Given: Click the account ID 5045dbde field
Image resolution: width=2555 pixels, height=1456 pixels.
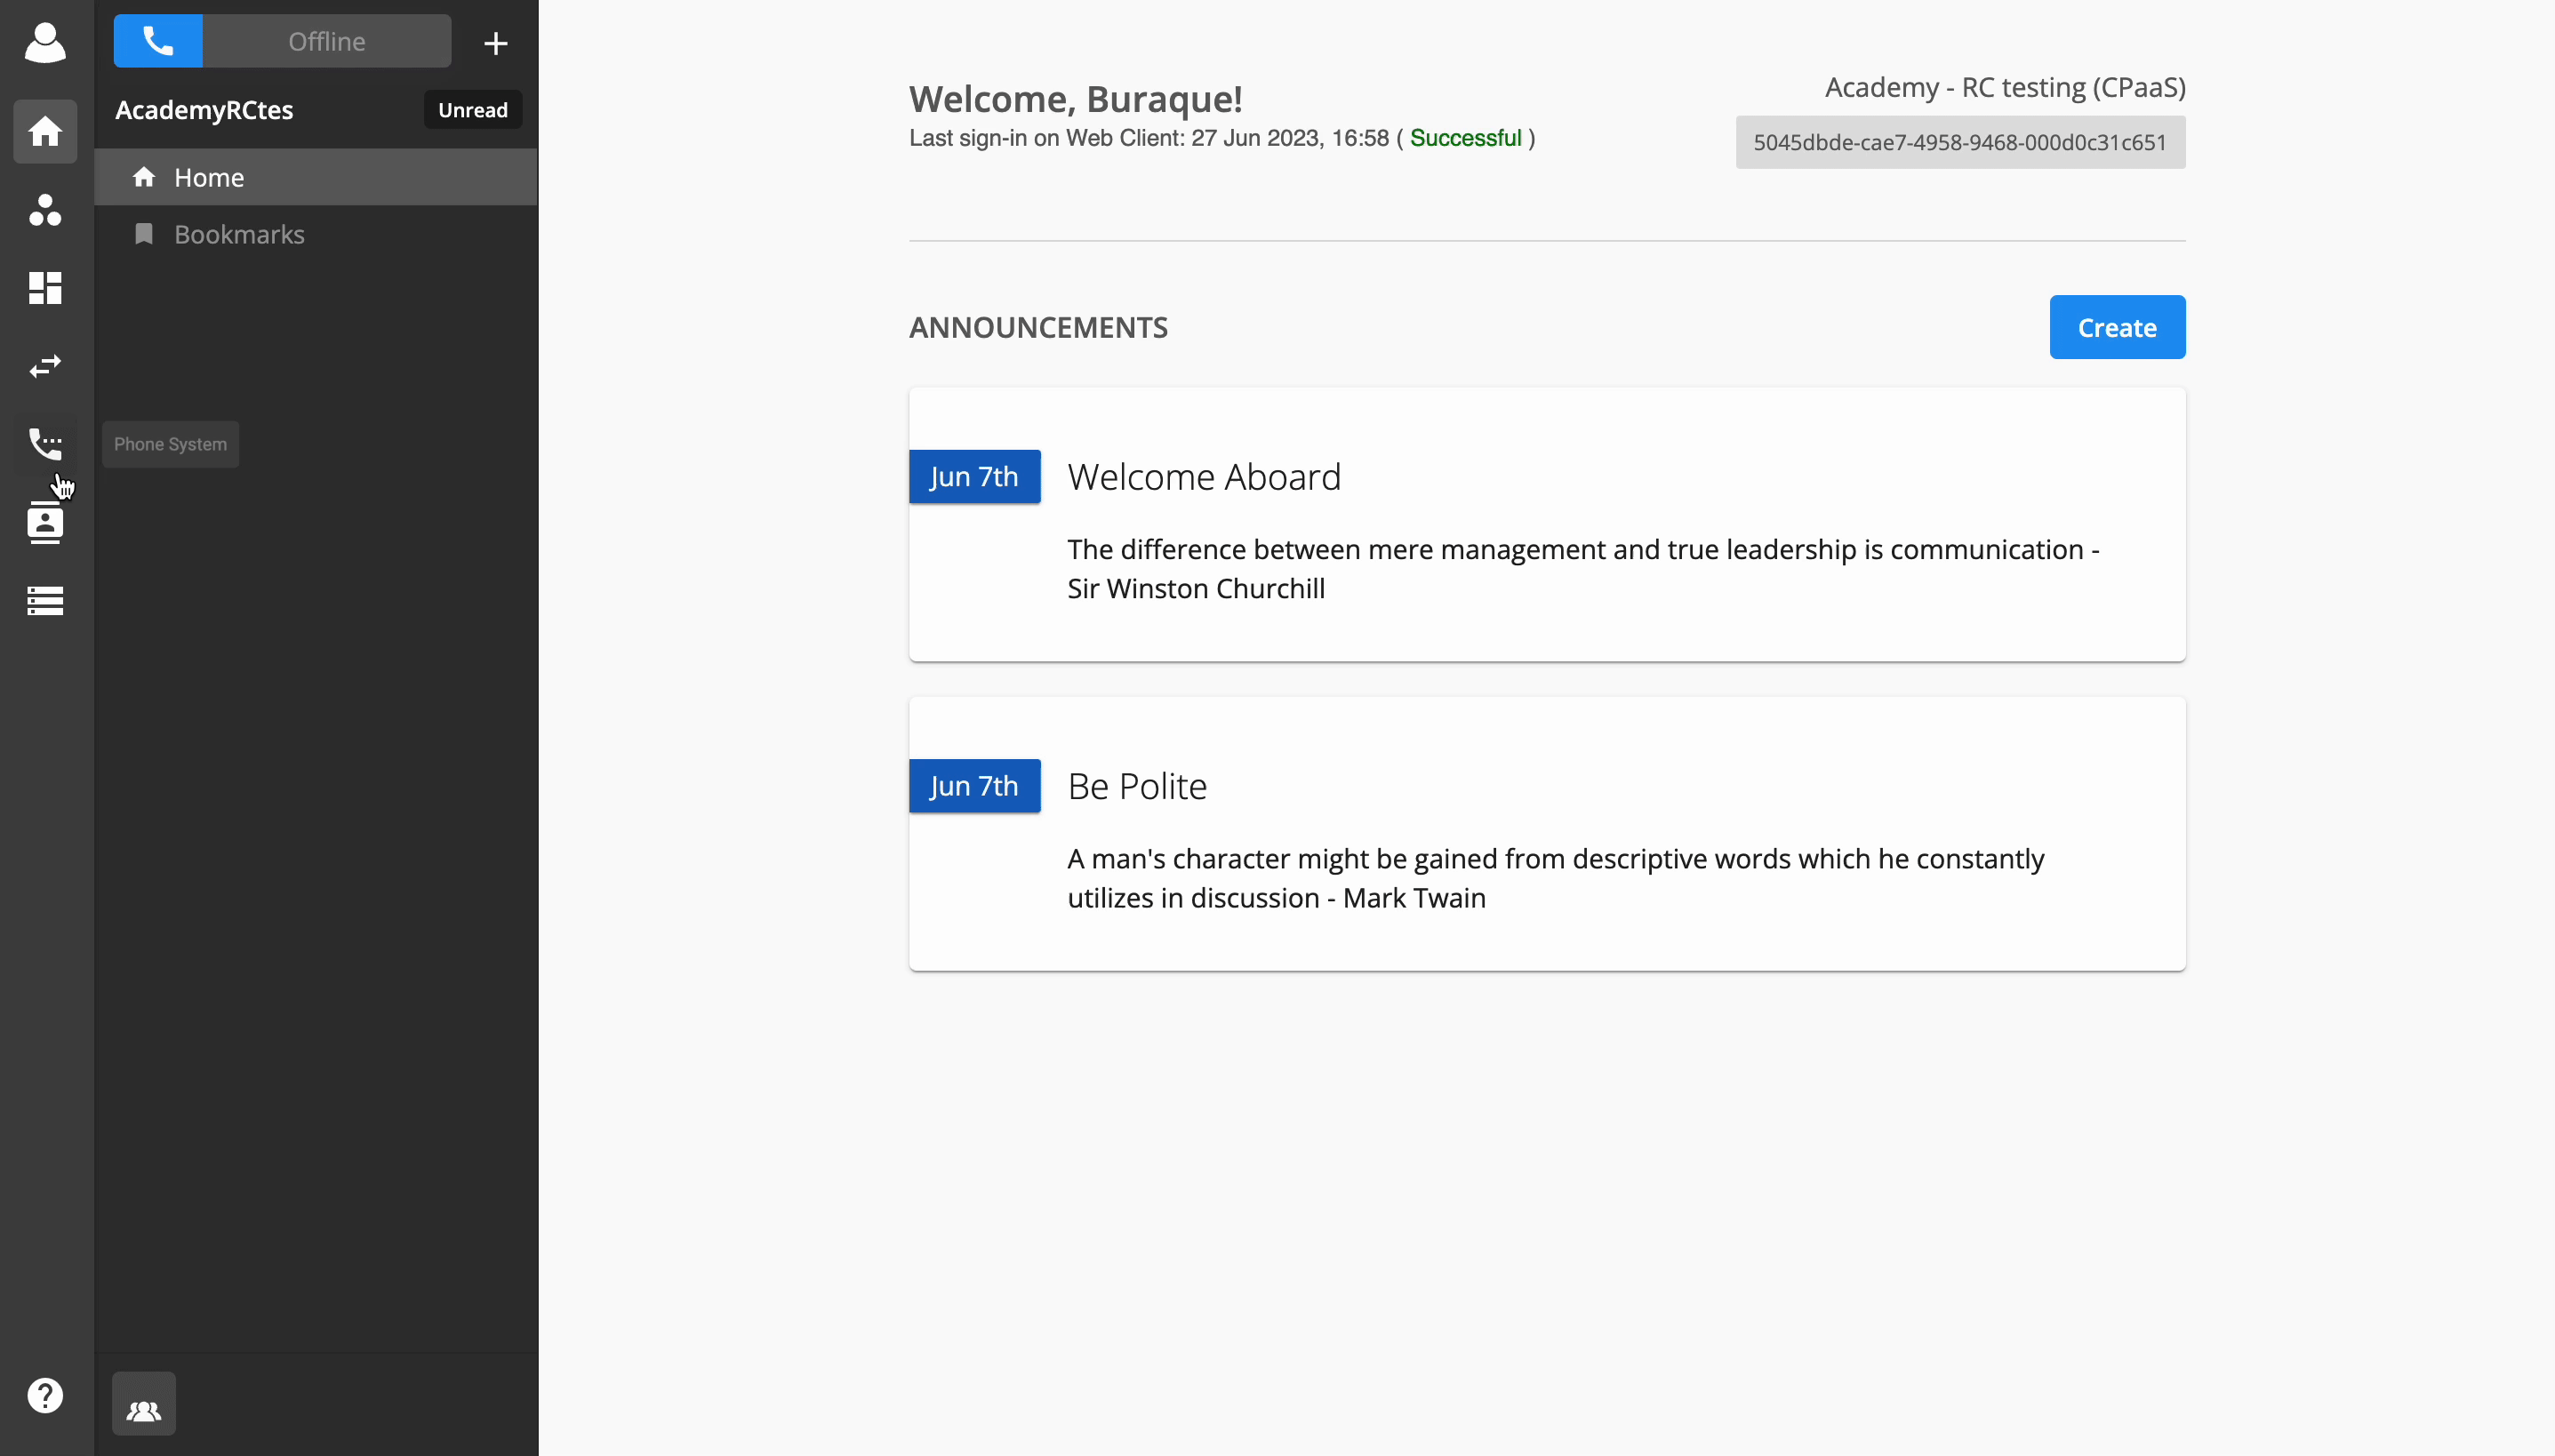Looking at the screenshot, I should click(x=1960, y=142).
